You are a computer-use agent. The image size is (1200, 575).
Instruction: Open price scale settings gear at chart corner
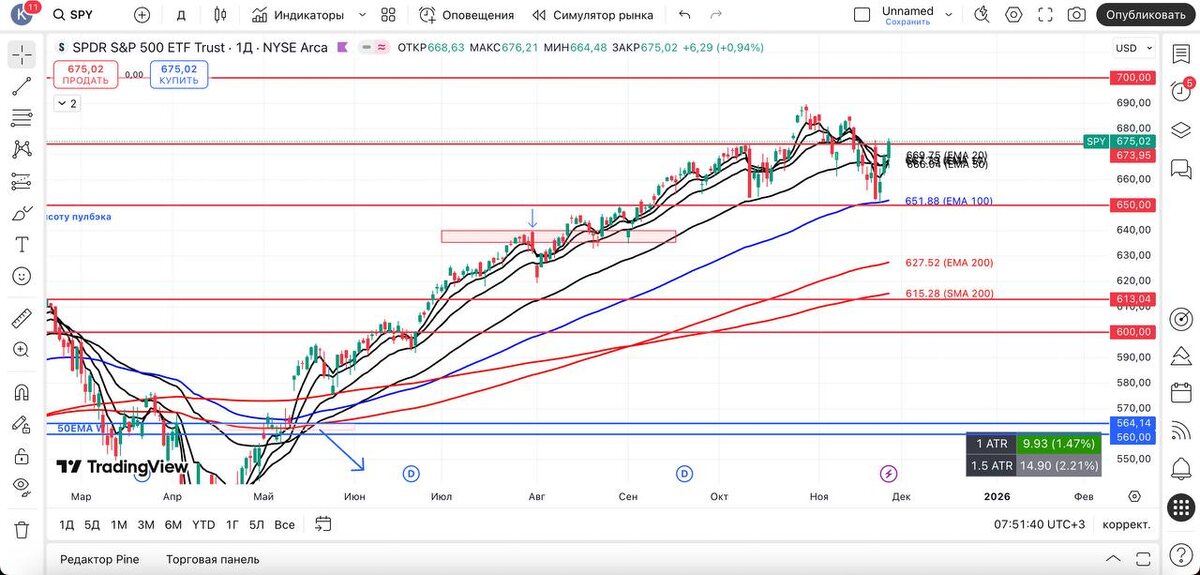(1133, 496)
